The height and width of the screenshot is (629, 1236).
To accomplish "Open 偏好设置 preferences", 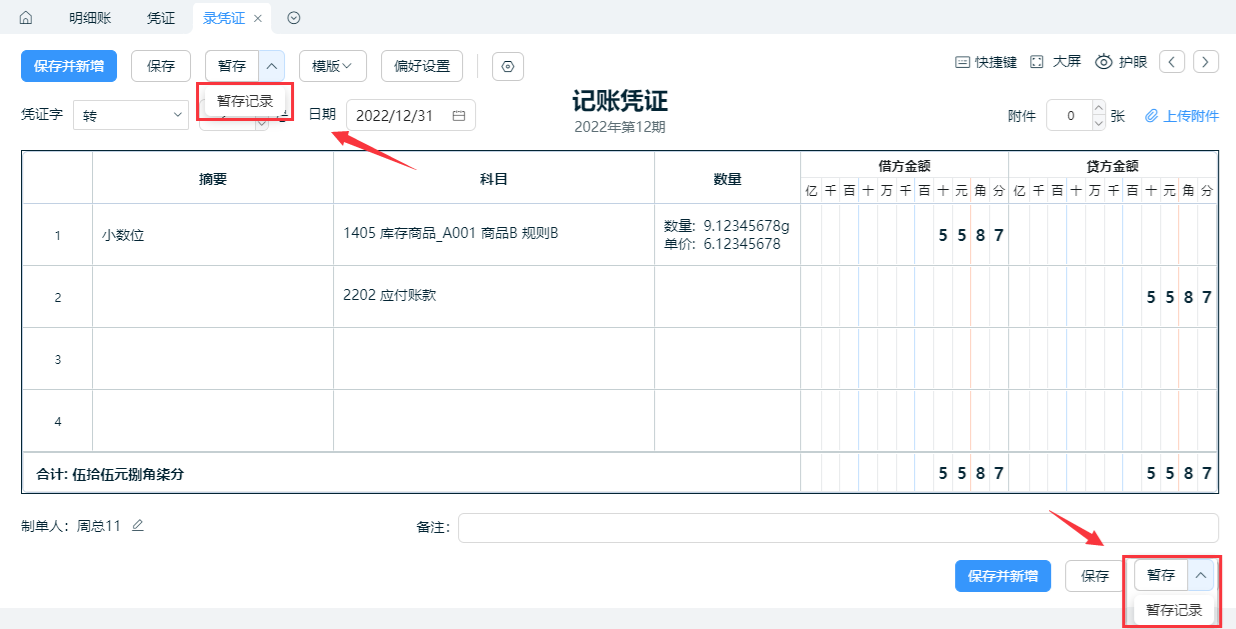I will (422, 66).
